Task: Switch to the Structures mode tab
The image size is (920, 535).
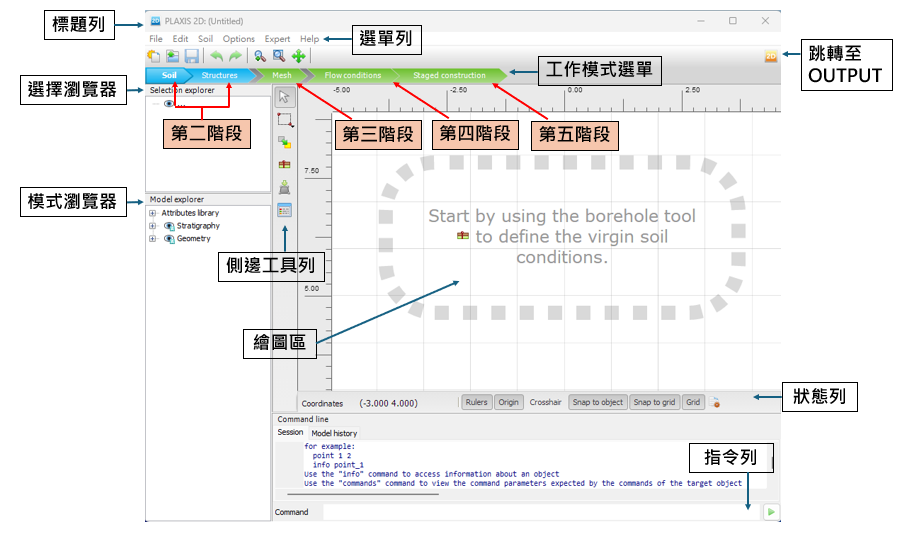Action: [219, 75]
